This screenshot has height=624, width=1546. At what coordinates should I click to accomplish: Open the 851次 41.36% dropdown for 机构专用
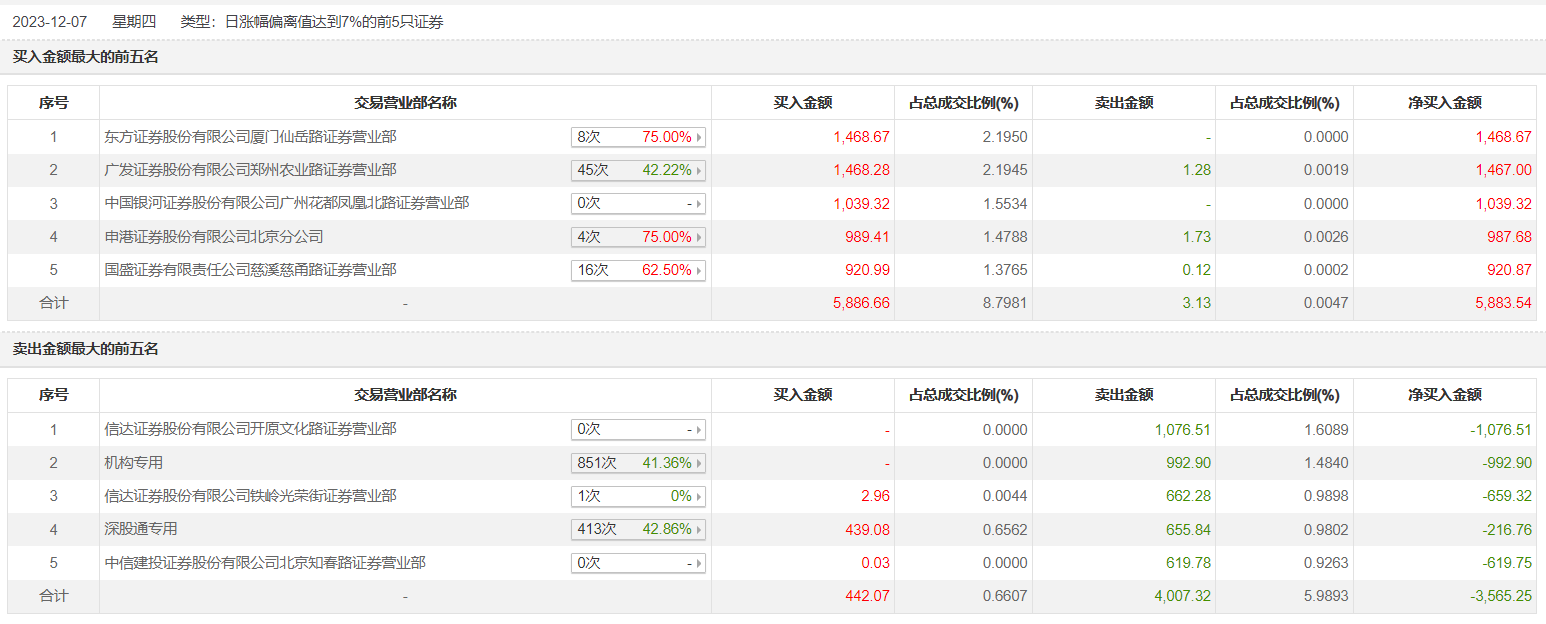coord(638,463)
